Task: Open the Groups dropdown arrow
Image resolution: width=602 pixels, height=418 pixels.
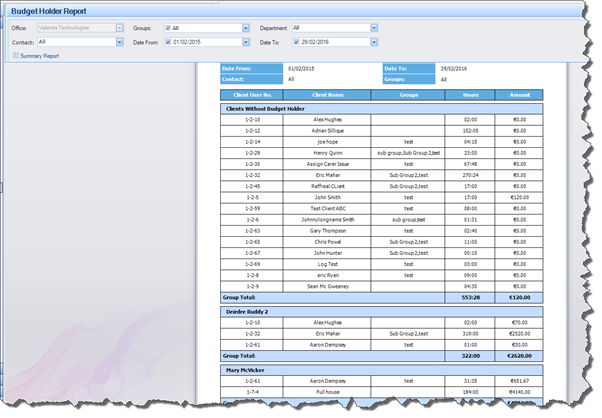Action: click(x=246, y=28)
